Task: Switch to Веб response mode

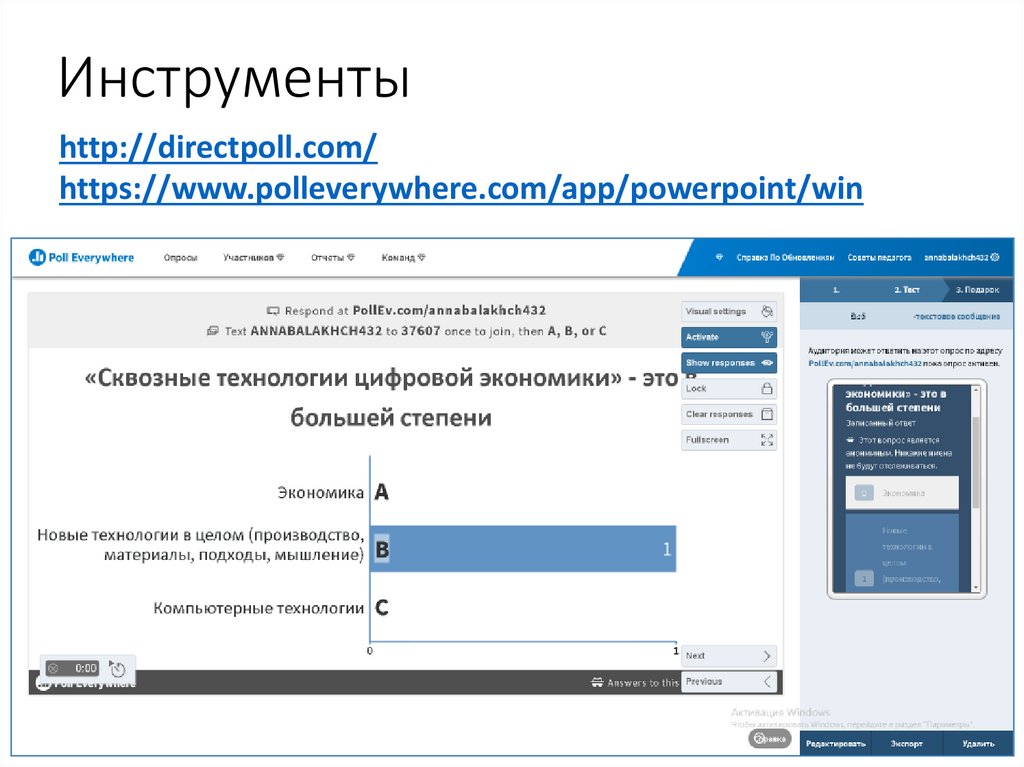Action: (x=857, y=316)
